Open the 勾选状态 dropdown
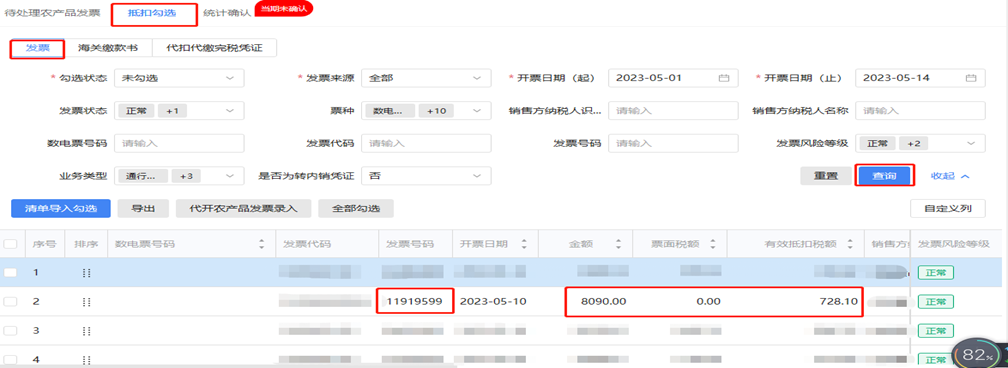1008x368 pixels. (179, 78)
